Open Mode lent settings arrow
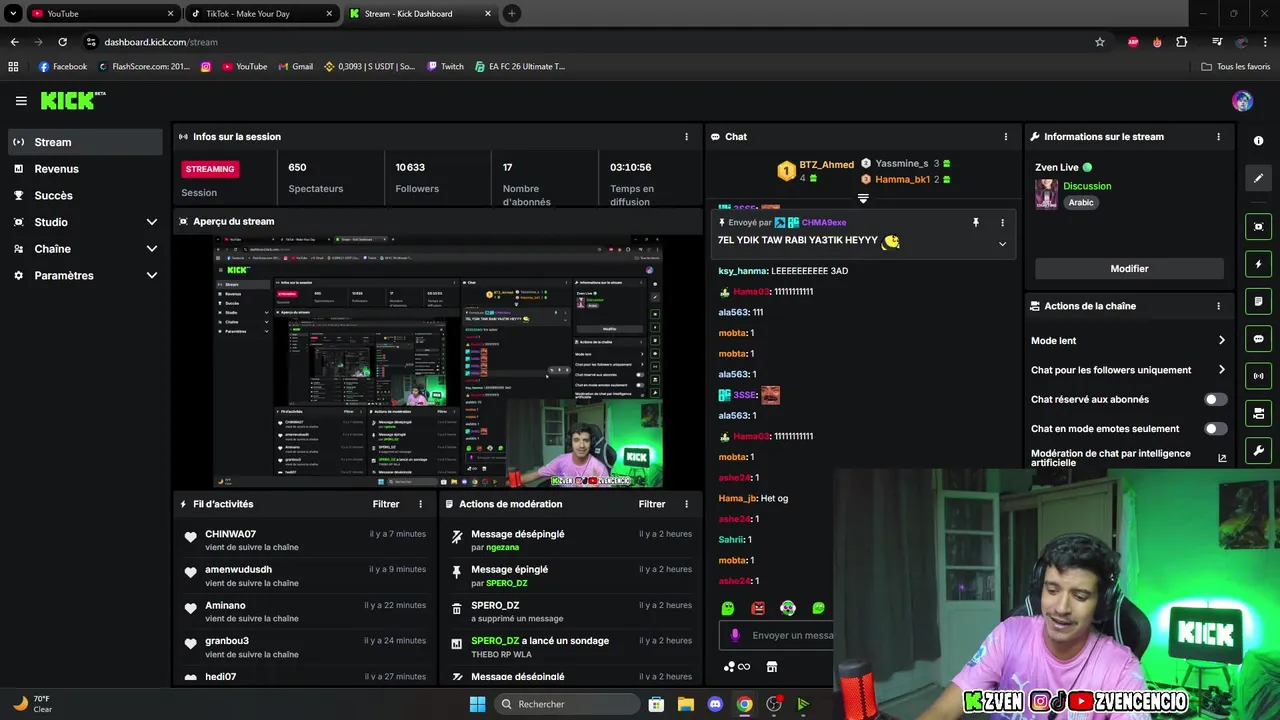The image size is (1280, 720). (x=1221, y=340)
